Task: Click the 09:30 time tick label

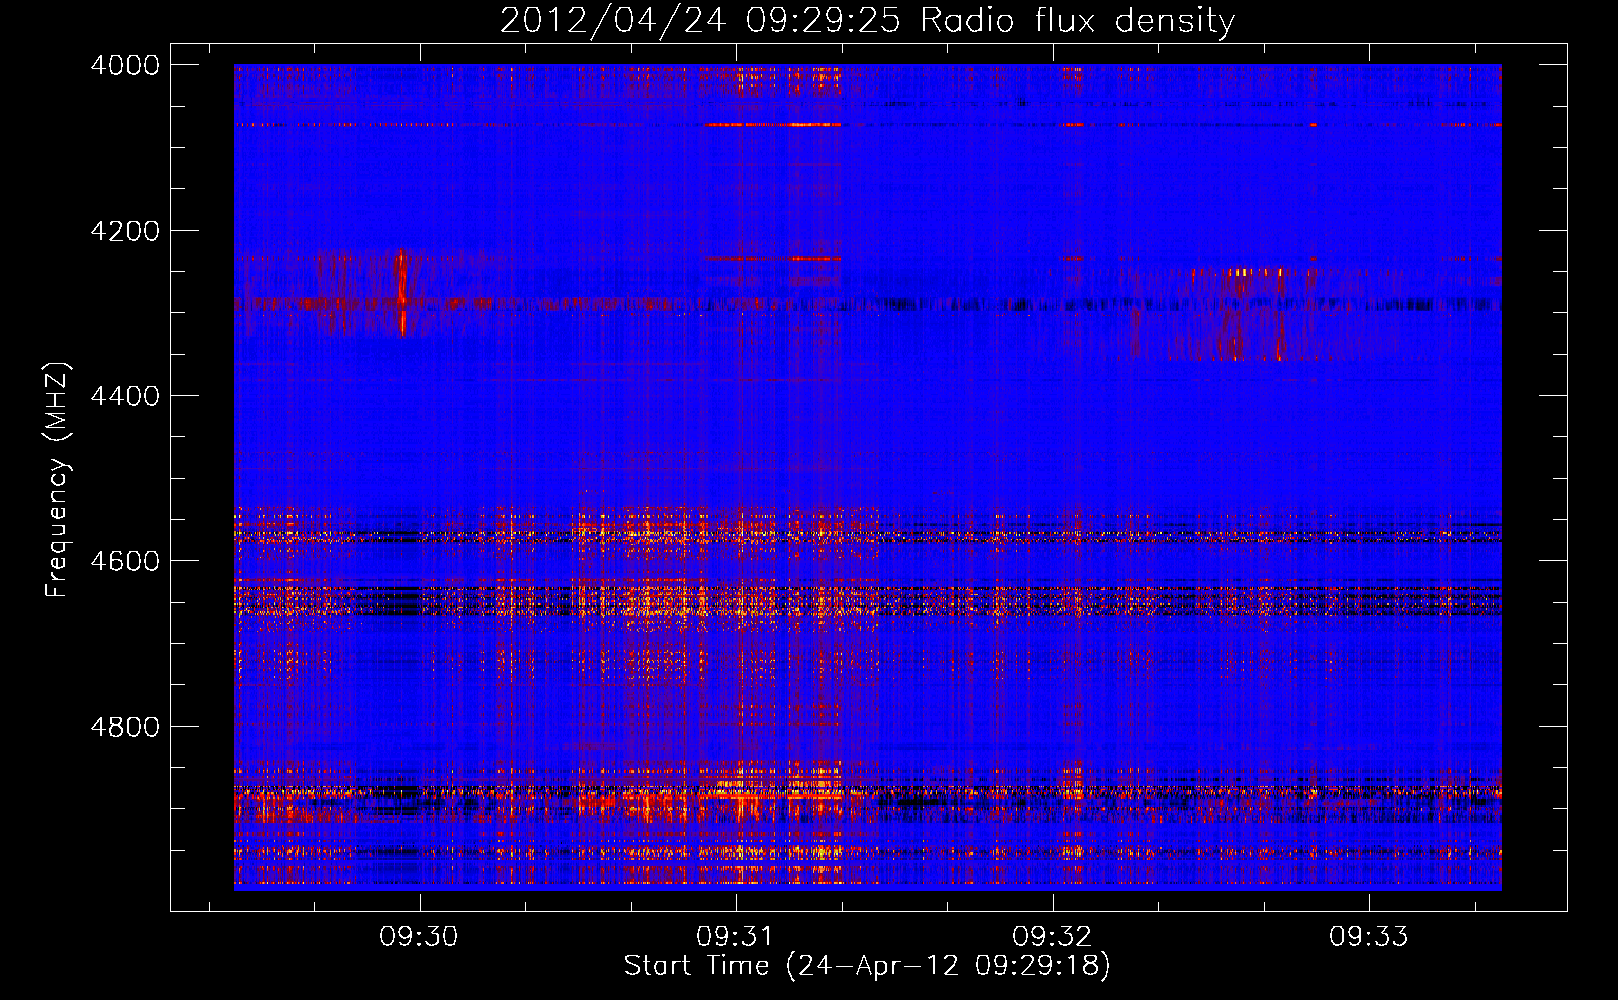Action: coord(419,936)
